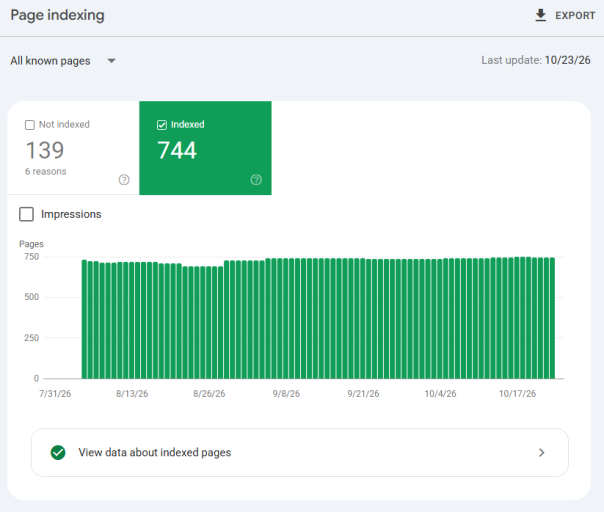
Task: Enable the Impressions checkbox
Action: click(27, 214)
